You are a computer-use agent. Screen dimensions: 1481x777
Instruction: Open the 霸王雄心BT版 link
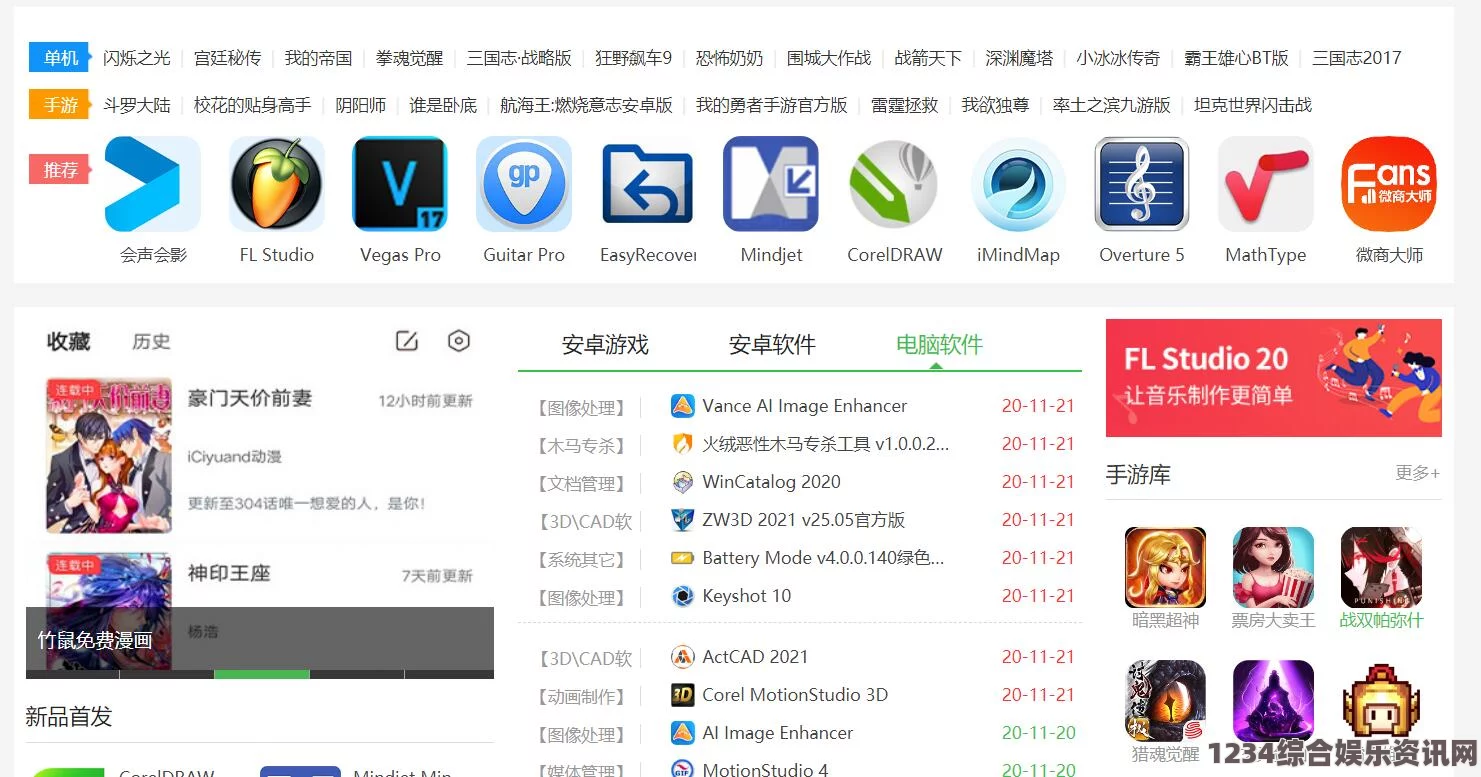[1236, 58]
